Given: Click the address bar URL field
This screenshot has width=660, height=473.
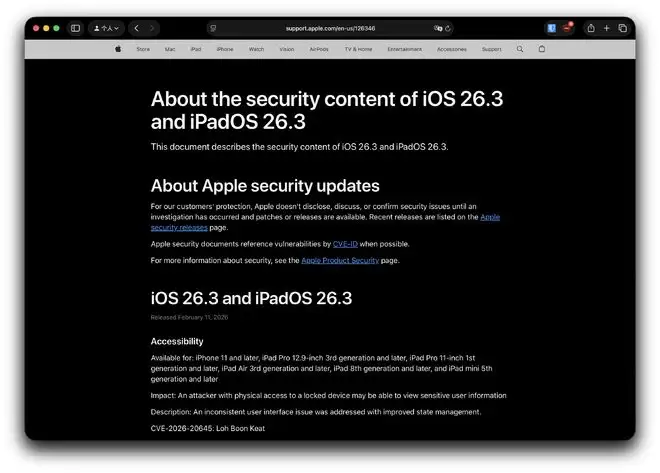Looking at the screenshot, I should (x=330, y=28).
